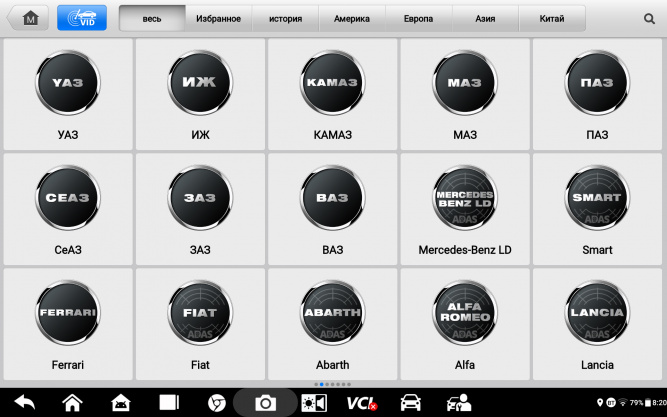The width and height of the screenshot is (667, 417).
Task: Go back to the M home screen
Action: 28,18
